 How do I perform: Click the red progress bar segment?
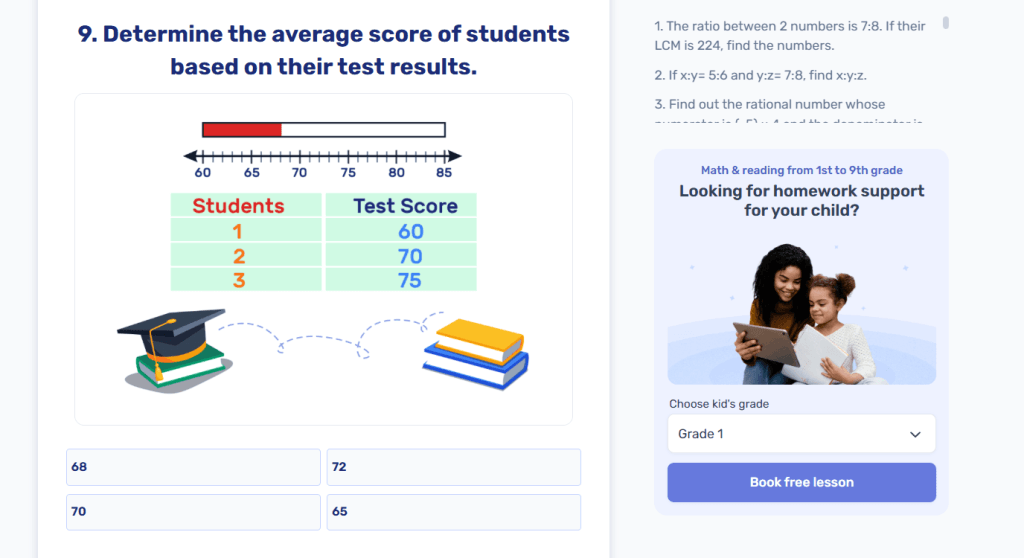pyautogui.click(x=242, y=130)
